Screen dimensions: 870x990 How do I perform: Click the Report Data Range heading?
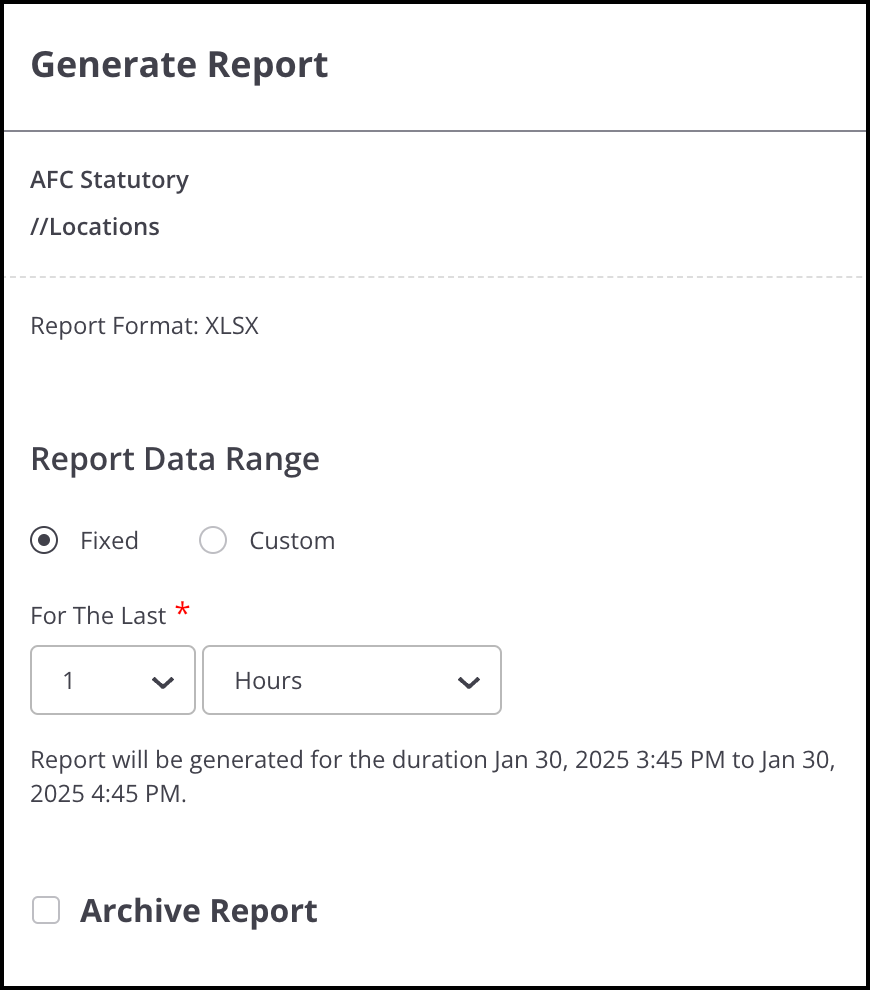coord(175,459)
